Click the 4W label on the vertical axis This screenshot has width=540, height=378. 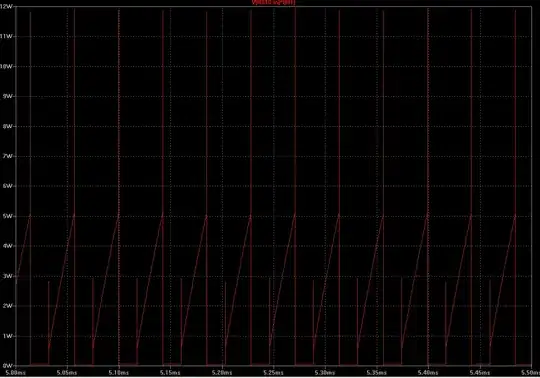pos(8,246)
